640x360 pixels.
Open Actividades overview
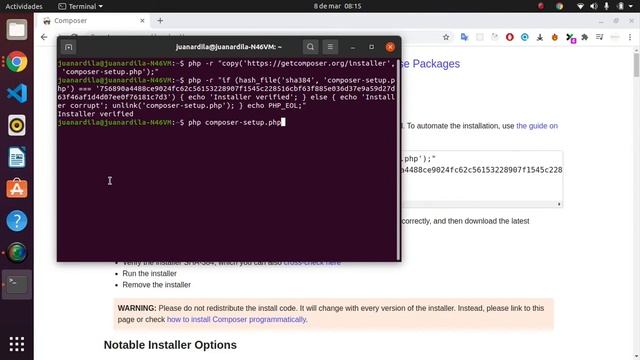tap(24, 6)
